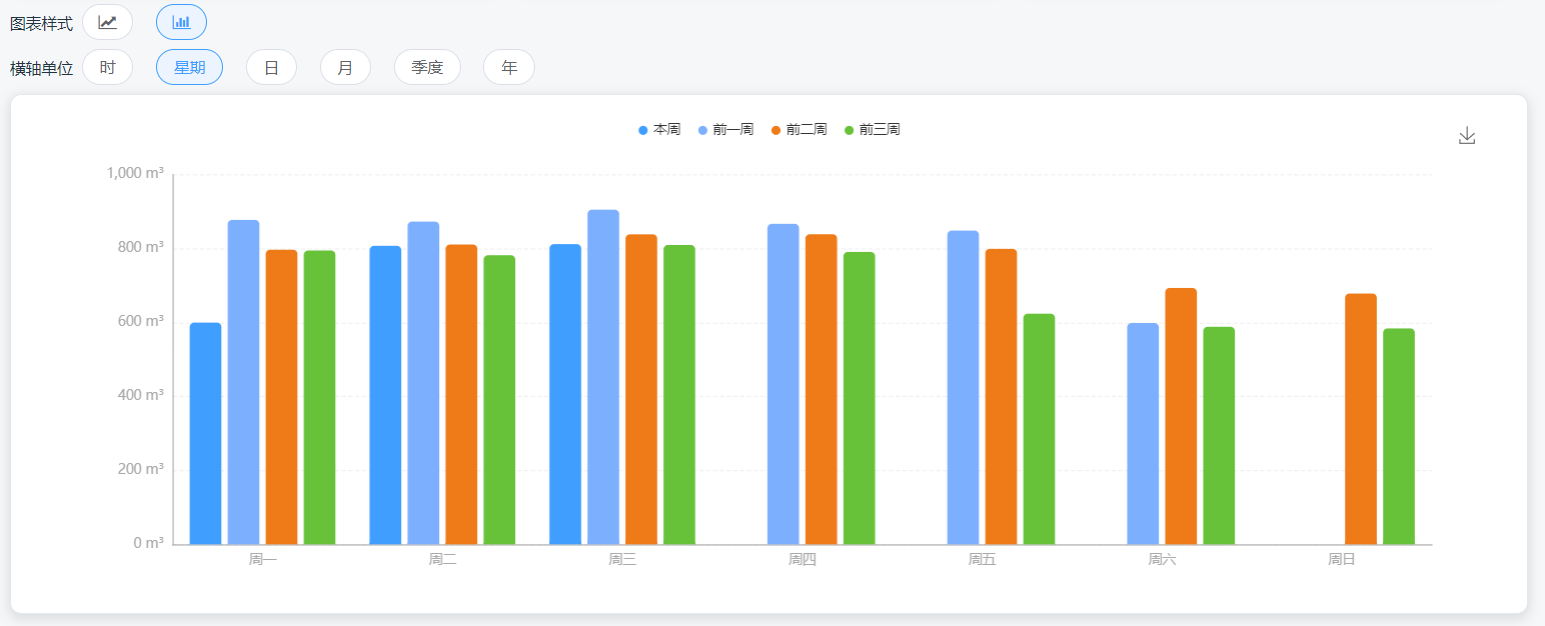Select 时 as horizontal axis unit
The image size is (1545, 626).
[108, 67]
